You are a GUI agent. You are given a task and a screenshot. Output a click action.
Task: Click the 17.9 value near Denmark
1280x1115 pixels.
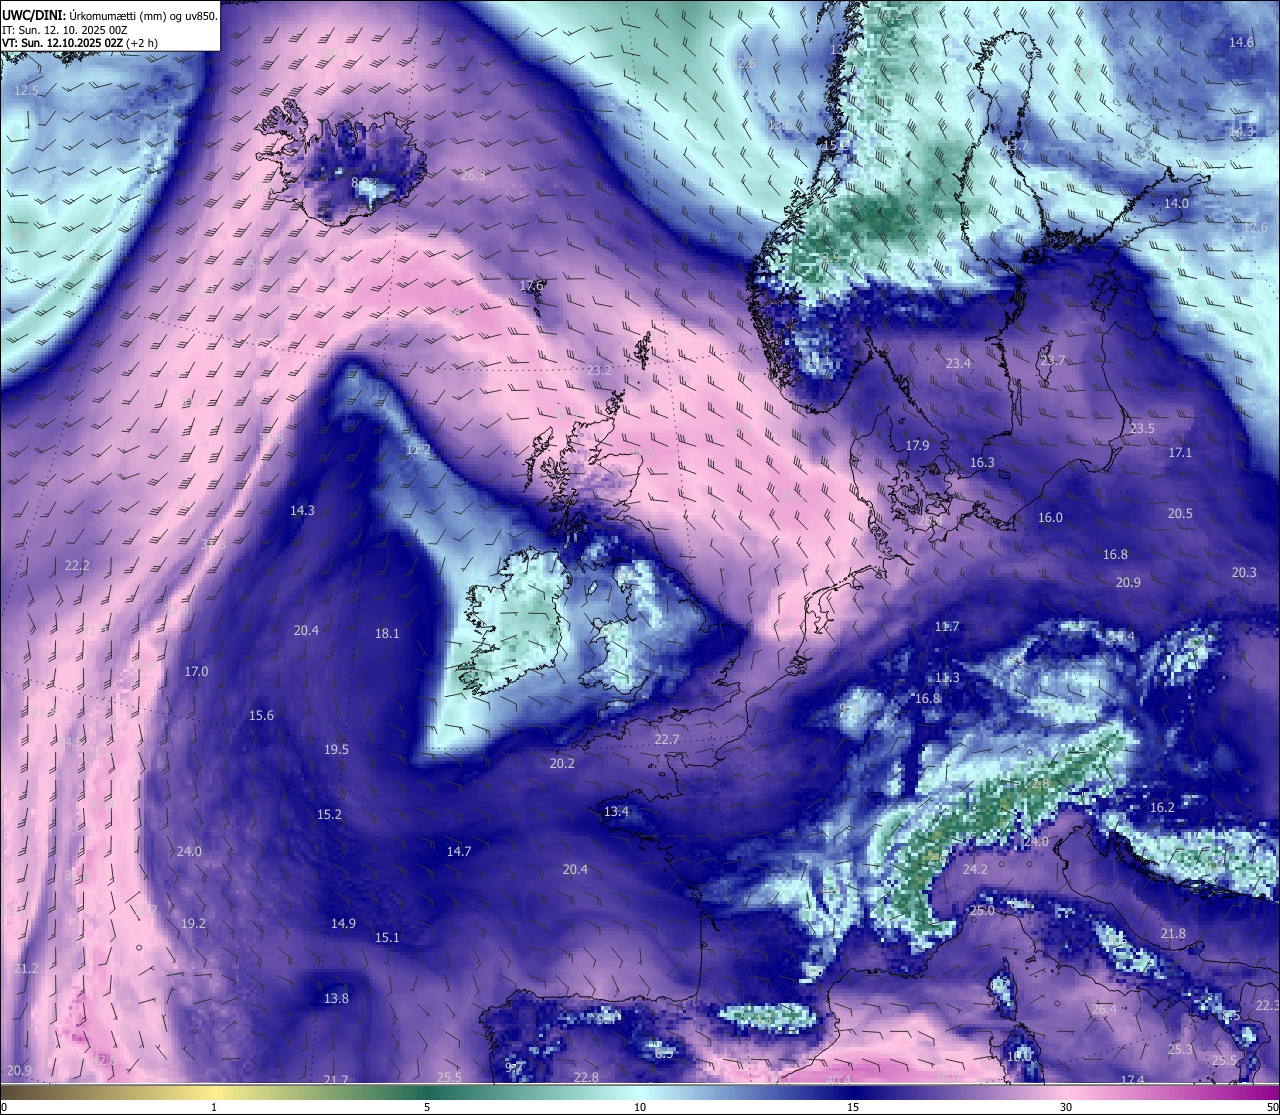917,445
